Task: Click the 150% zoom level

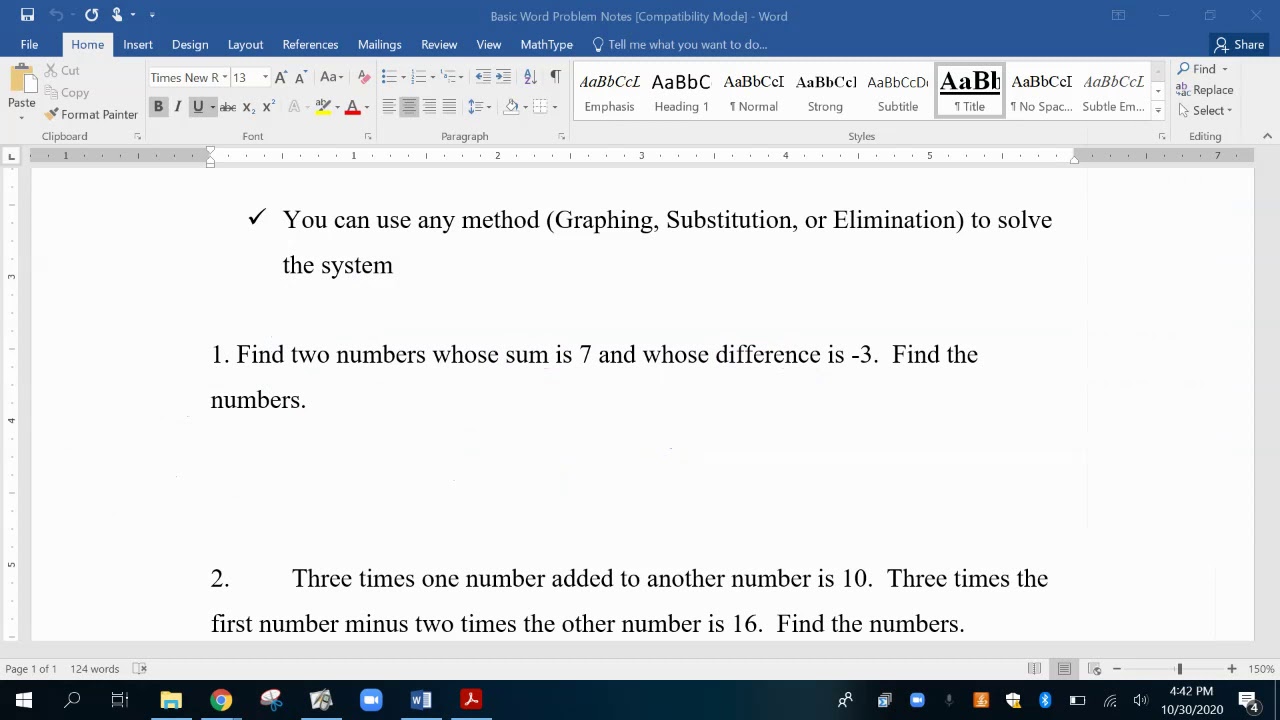Action: 1261,669
